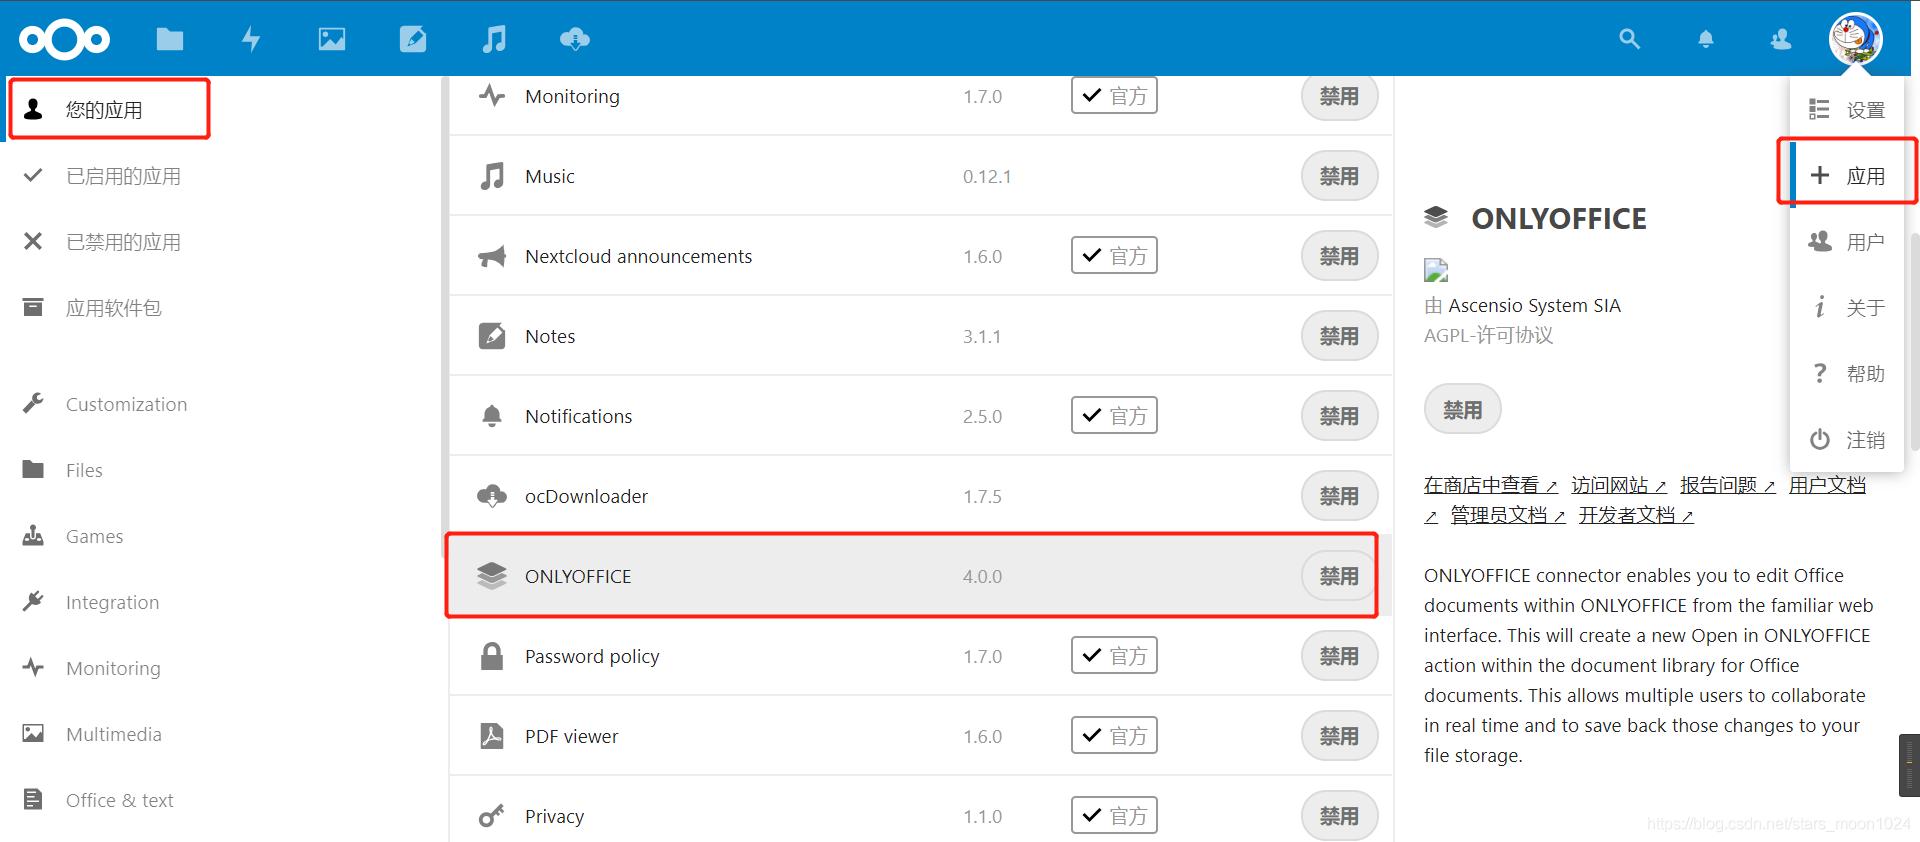Open 访问网站 link
This screenshot has width=1920, height=842.
click(1618, 485)
